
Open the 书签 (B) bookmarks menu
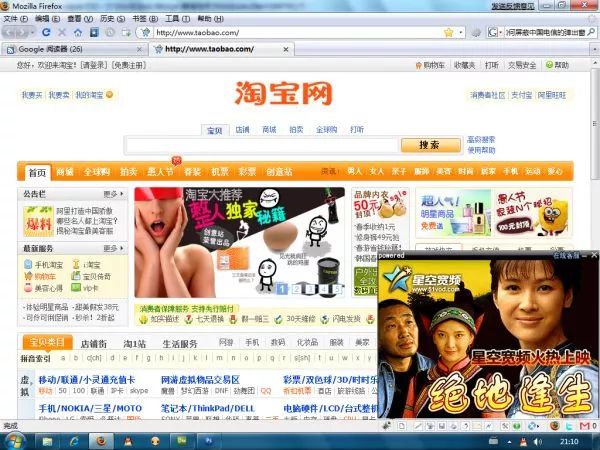(145, 19)
